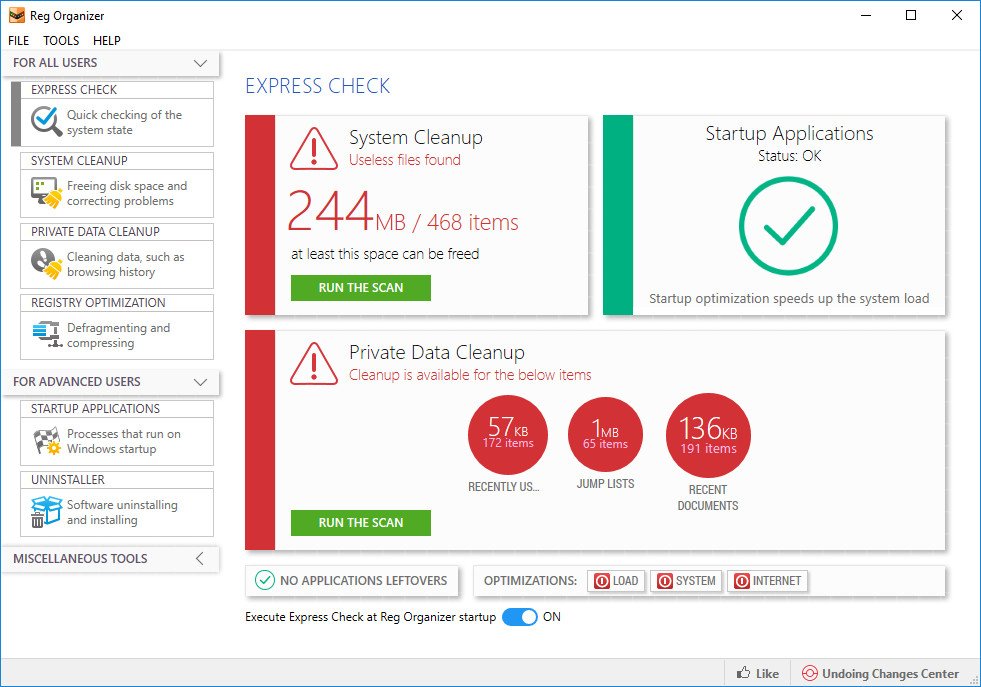This screenshot has height=687, width=981.
Task: Run the scan for System Cleanup
Action: pos(360,288)
